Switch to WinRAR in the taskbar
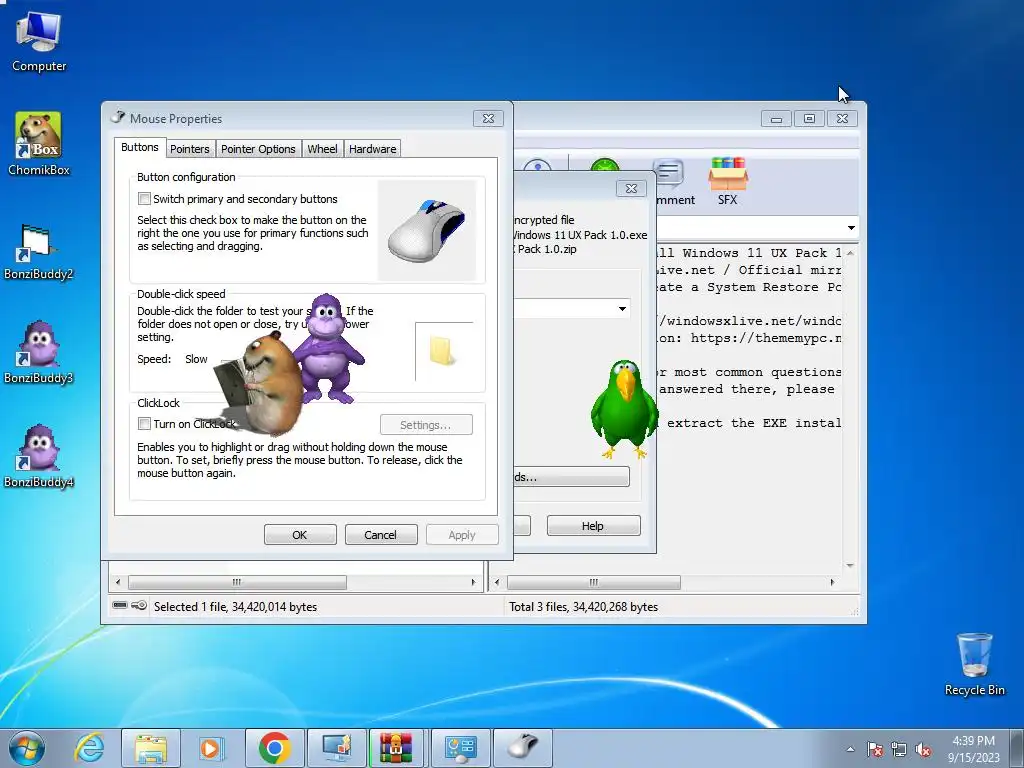1024x768 pixels. (396, 748)
